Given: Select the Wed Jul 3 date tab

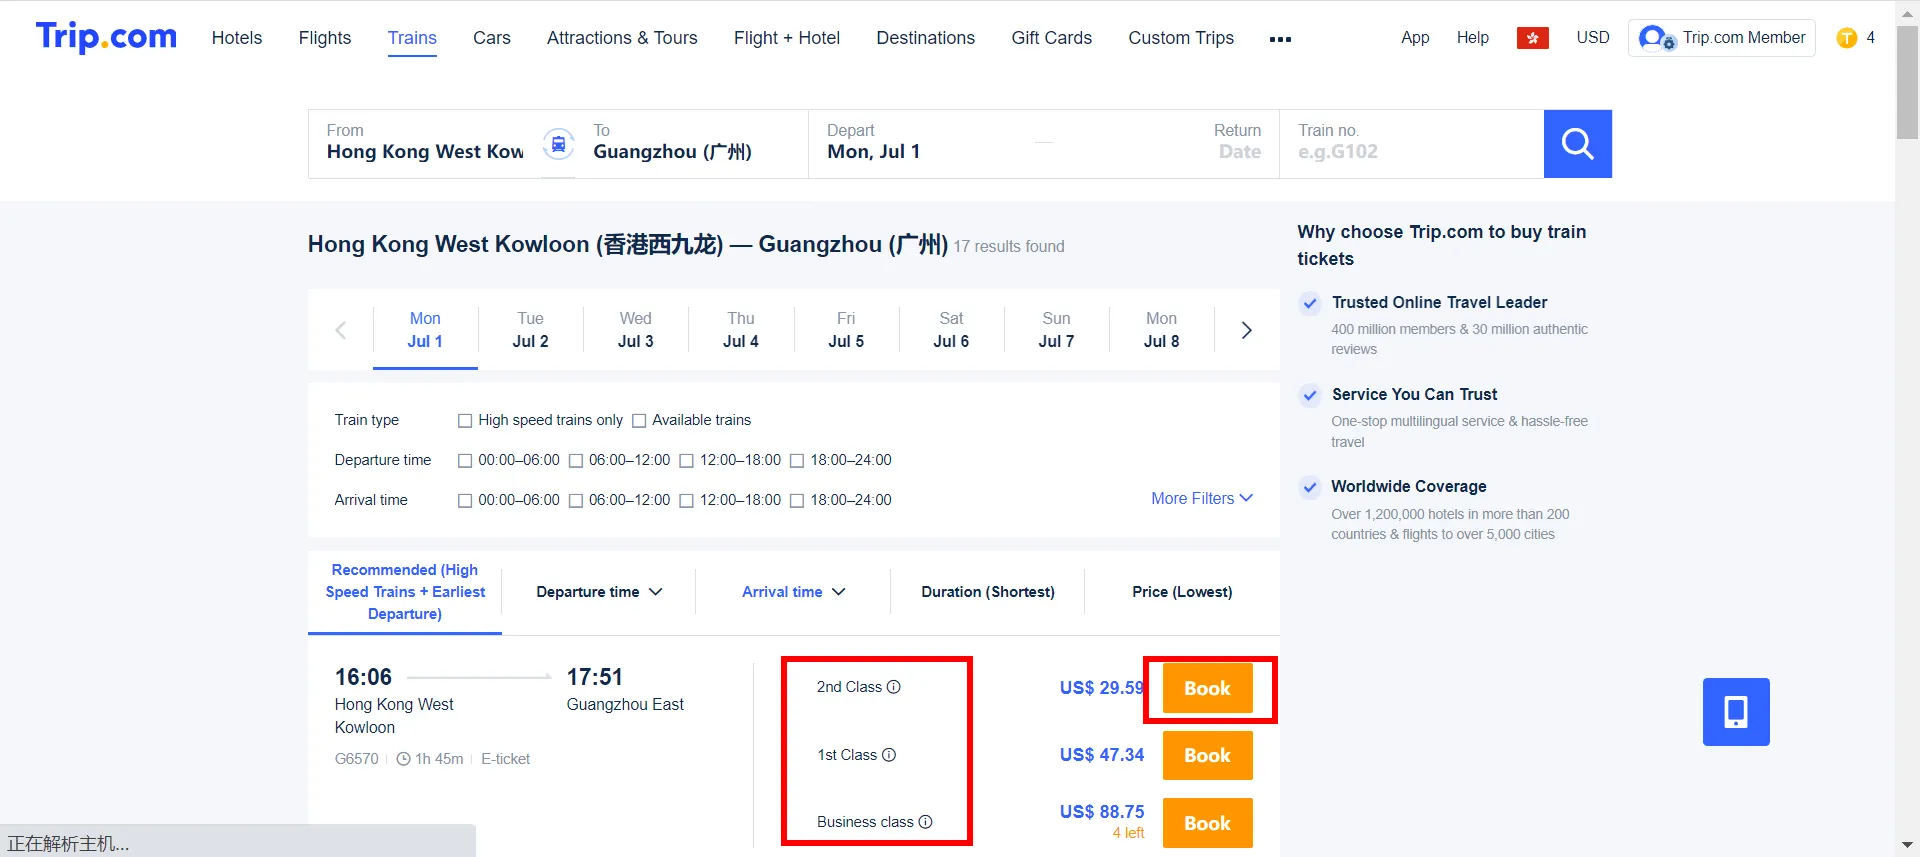Looking at the screenshot, I should pyautogui.click(x=636, y=330).
